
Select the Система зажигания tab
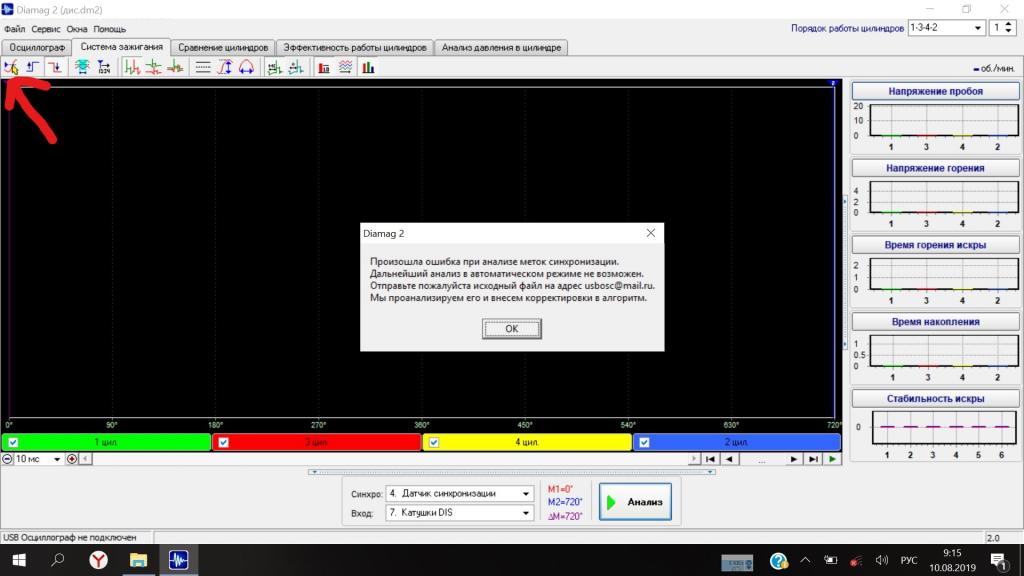coord(121,47)
